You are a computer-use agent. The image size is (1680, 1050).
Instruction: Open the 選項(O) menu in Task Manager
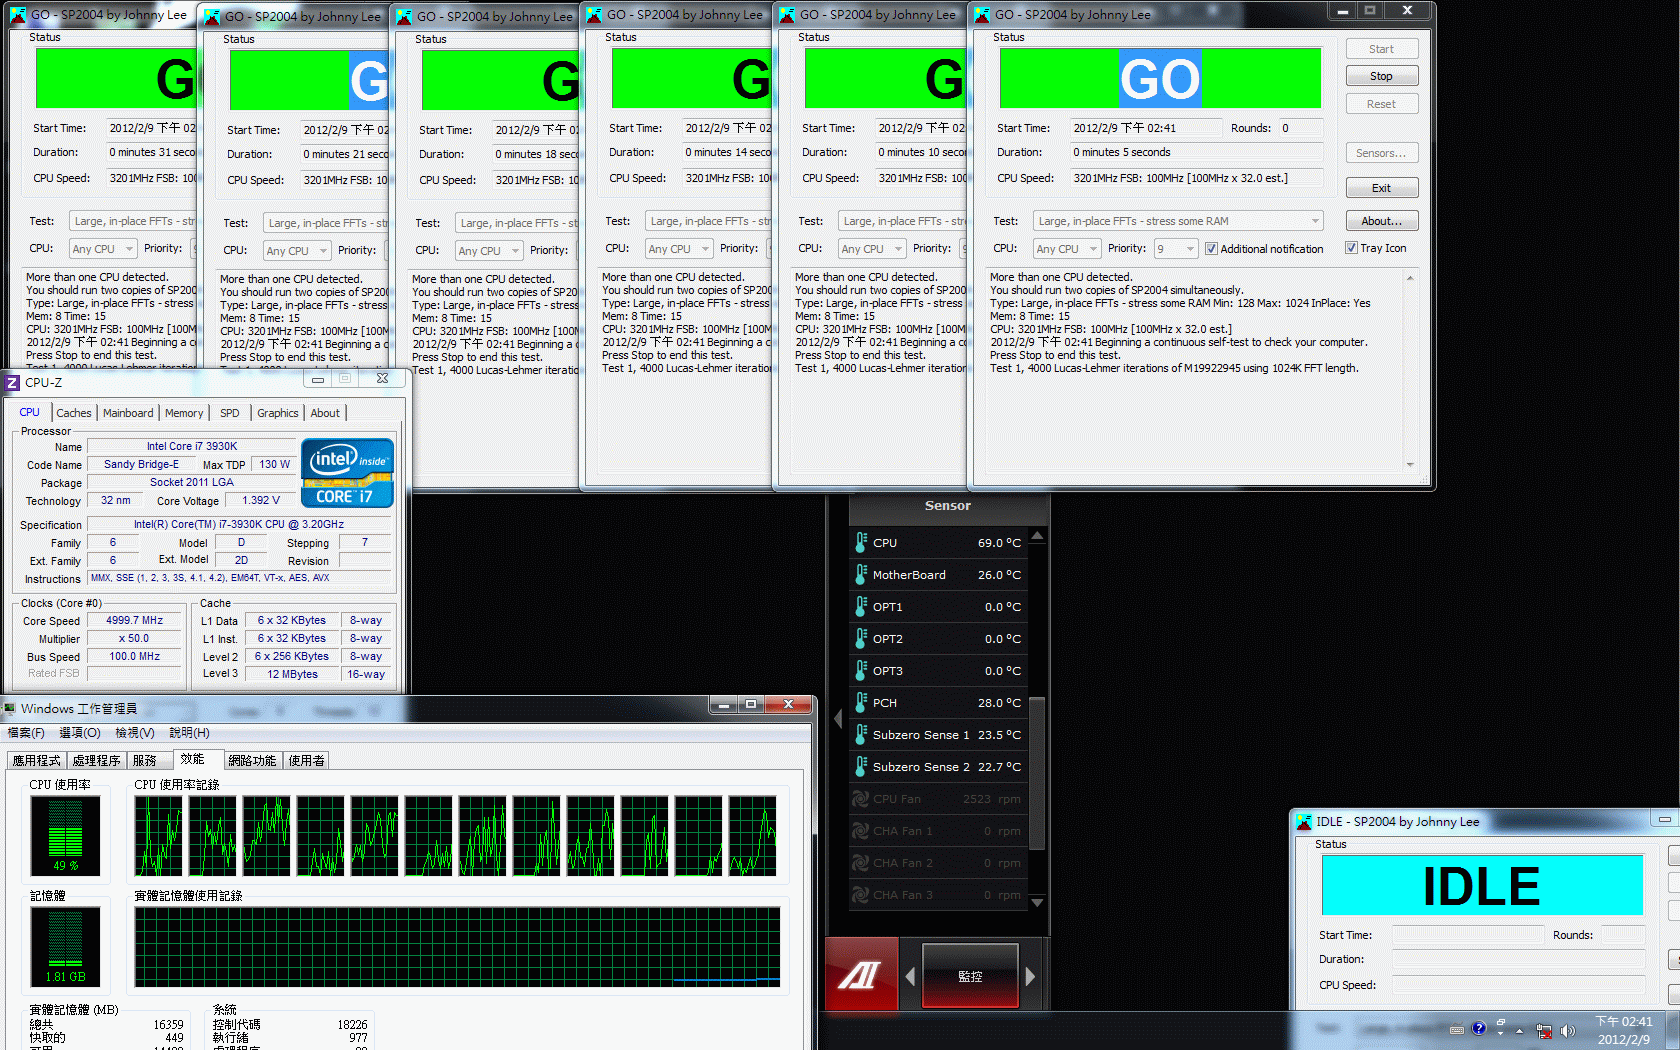click(x=80, y=733)
